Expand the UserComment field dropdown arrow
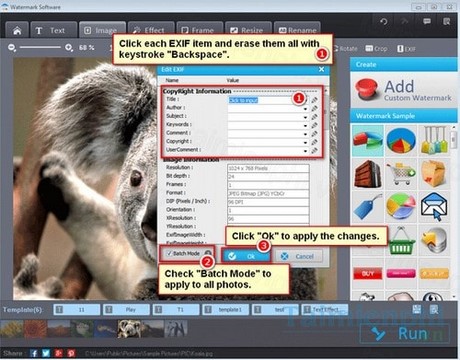Viewport: 460px width, 360px height. click(x=305, y=151)
